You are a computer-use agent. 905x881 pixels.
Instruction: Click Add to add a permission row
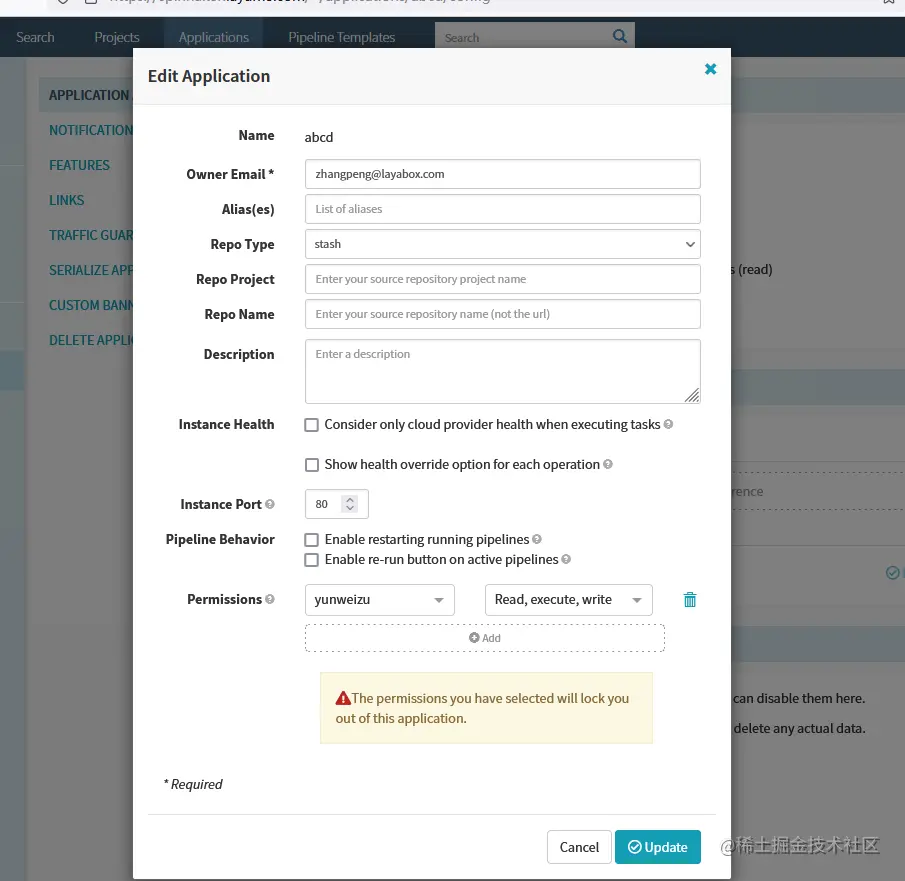485,638
